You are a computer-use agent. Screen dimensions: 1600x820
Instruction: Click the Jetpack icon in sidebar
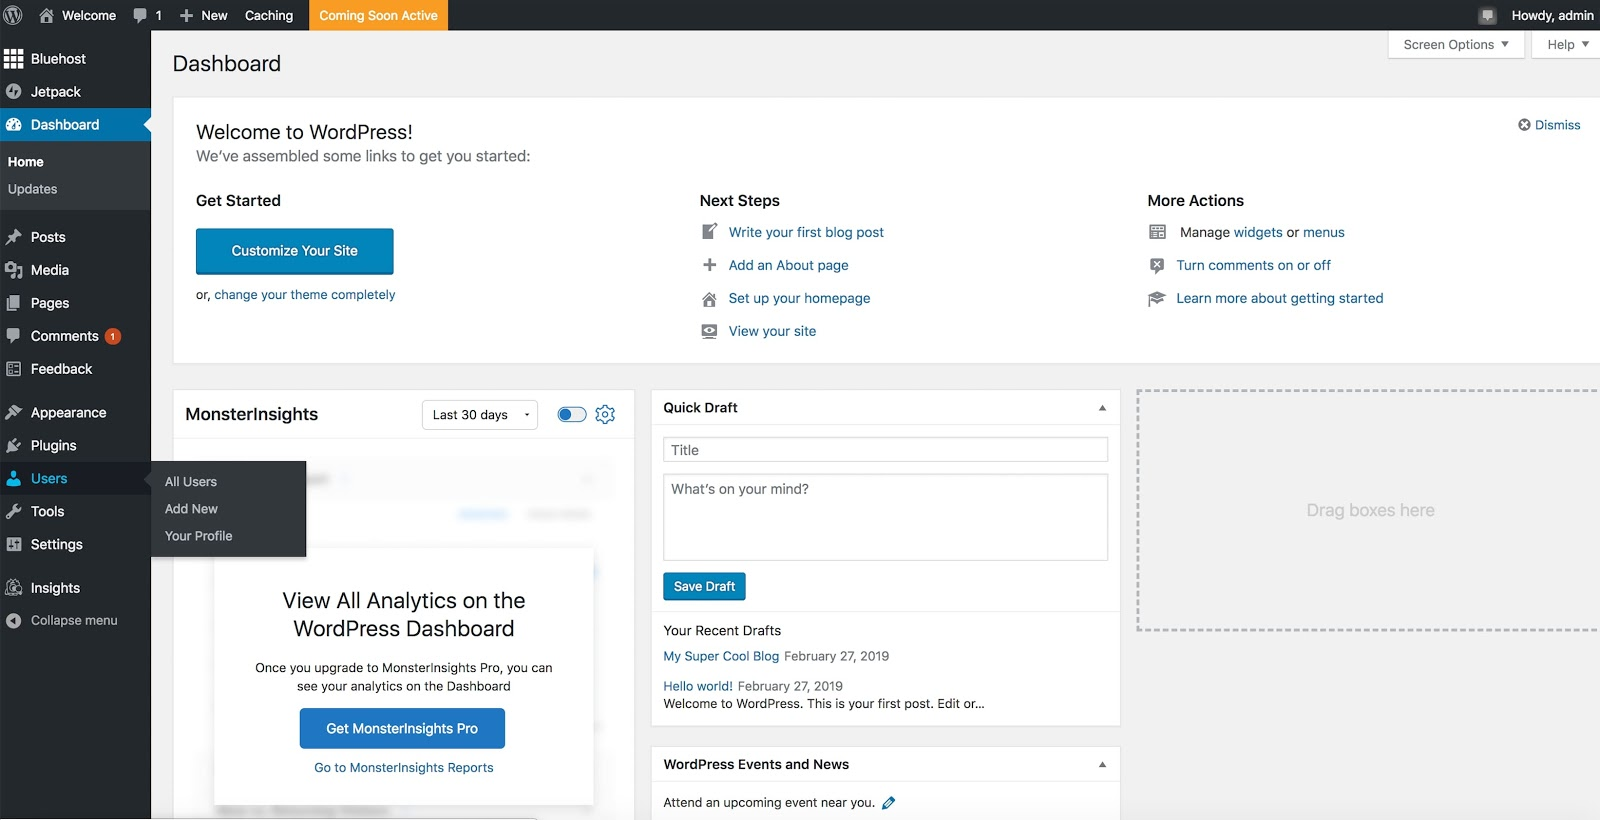tap(13, 92)
